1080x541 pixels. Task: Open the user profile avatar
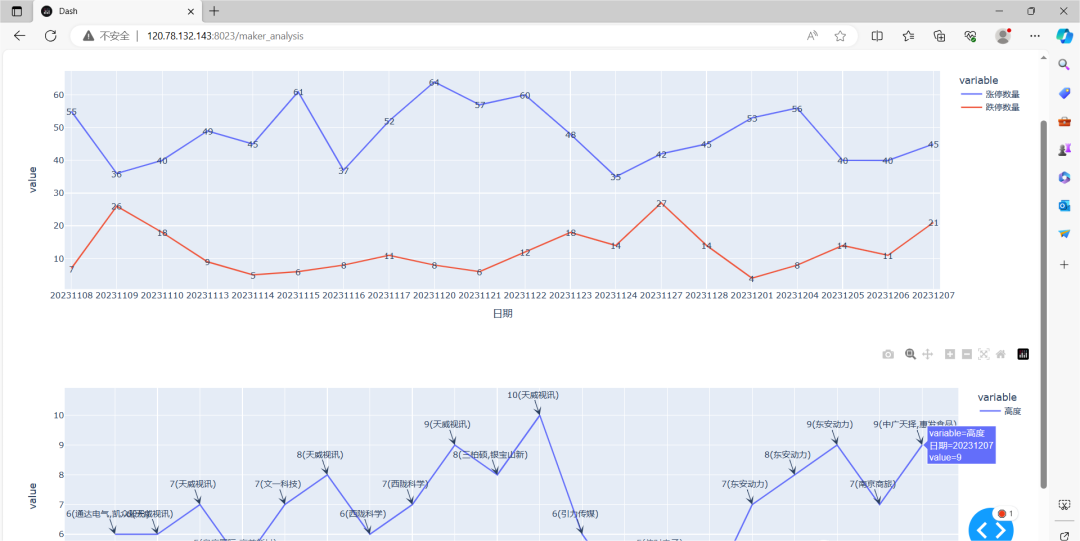pos(1002,36)
